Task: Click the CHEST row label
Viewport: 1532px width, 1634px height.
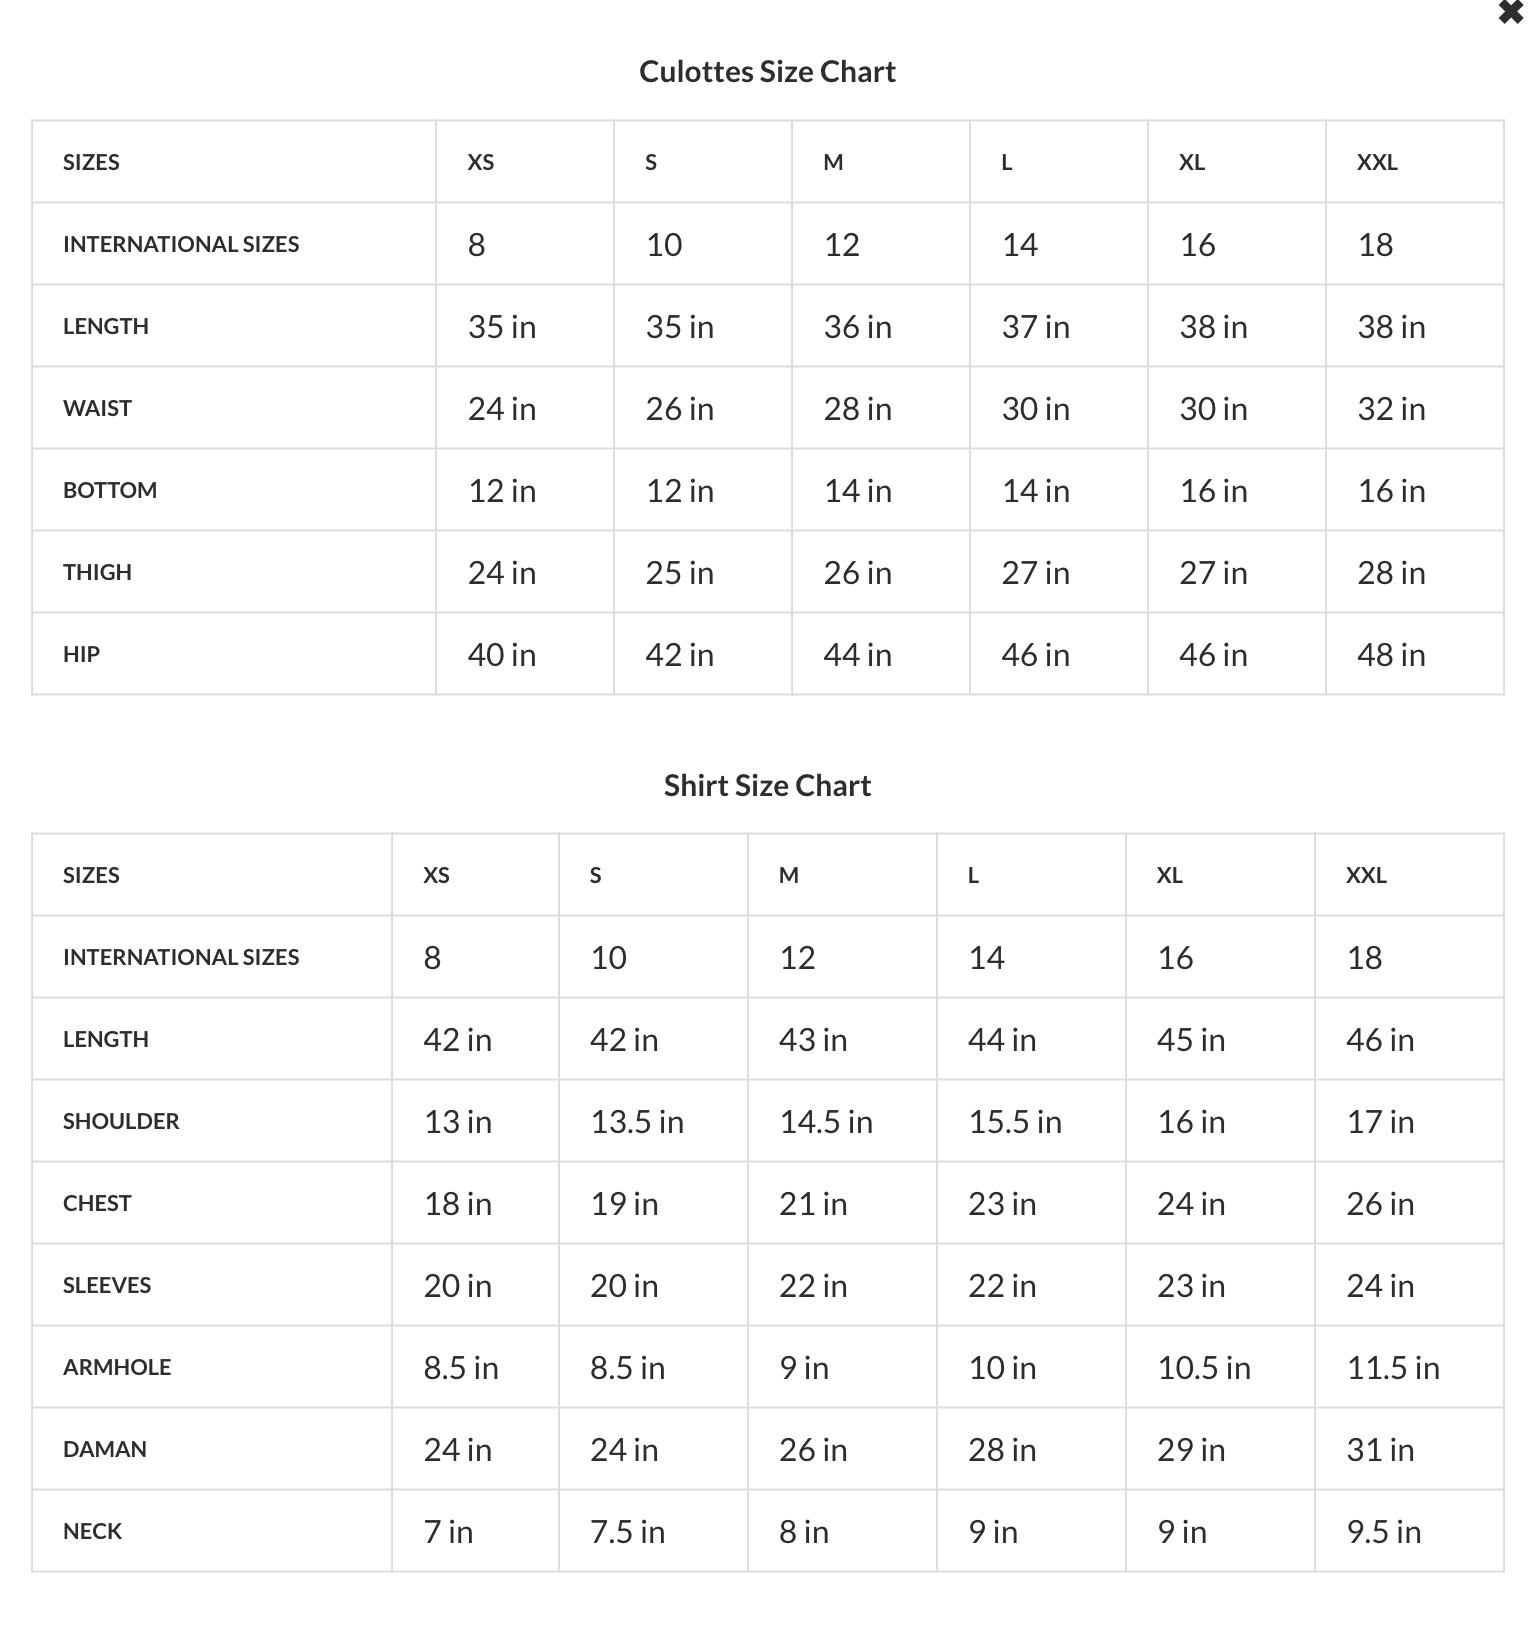Action: pyautogui.click(x=97, y=1204)
